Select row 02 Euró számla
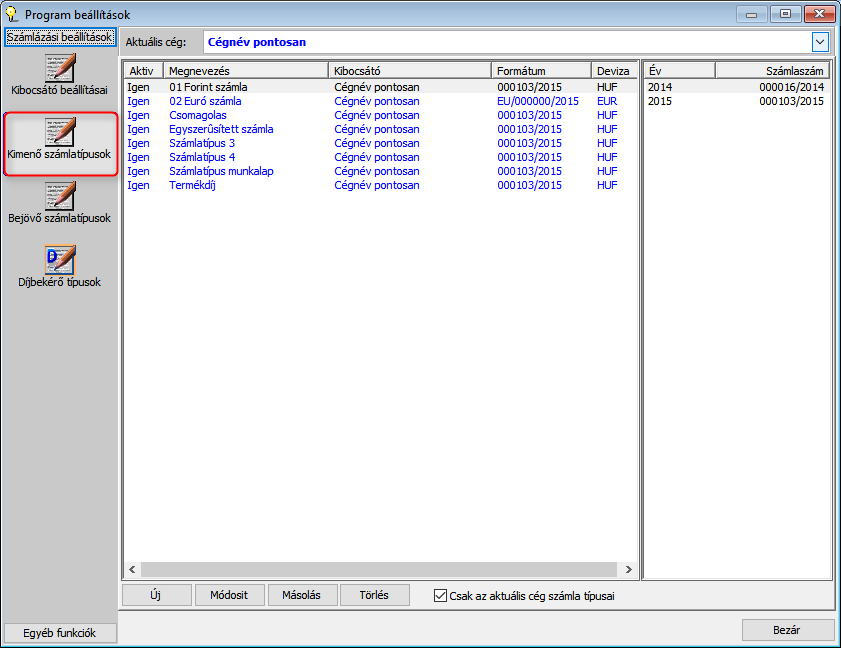This screenshot has height=648, width=841. pyautogui.click(x=380, y=101)
